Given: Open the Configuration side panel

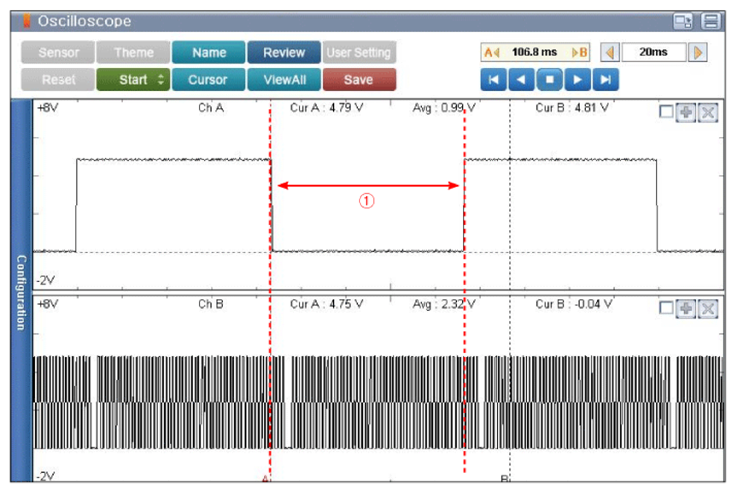Looking at the screenshot, I should [21, 291].
